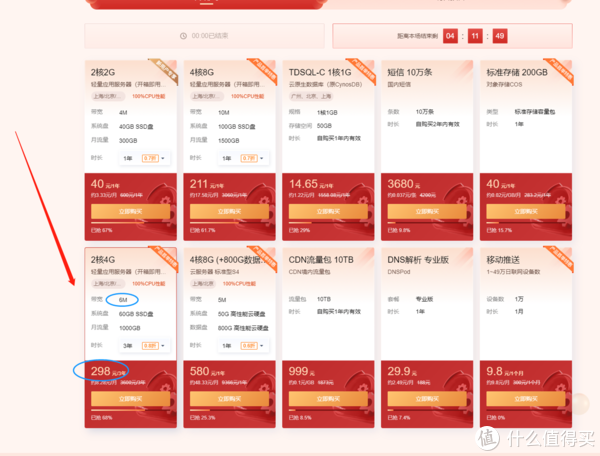The width and height of the screenshot is (600, 456).
Task: Click the 60GB SSD盘 value in 2核4G card
Action: click(136, 314)
